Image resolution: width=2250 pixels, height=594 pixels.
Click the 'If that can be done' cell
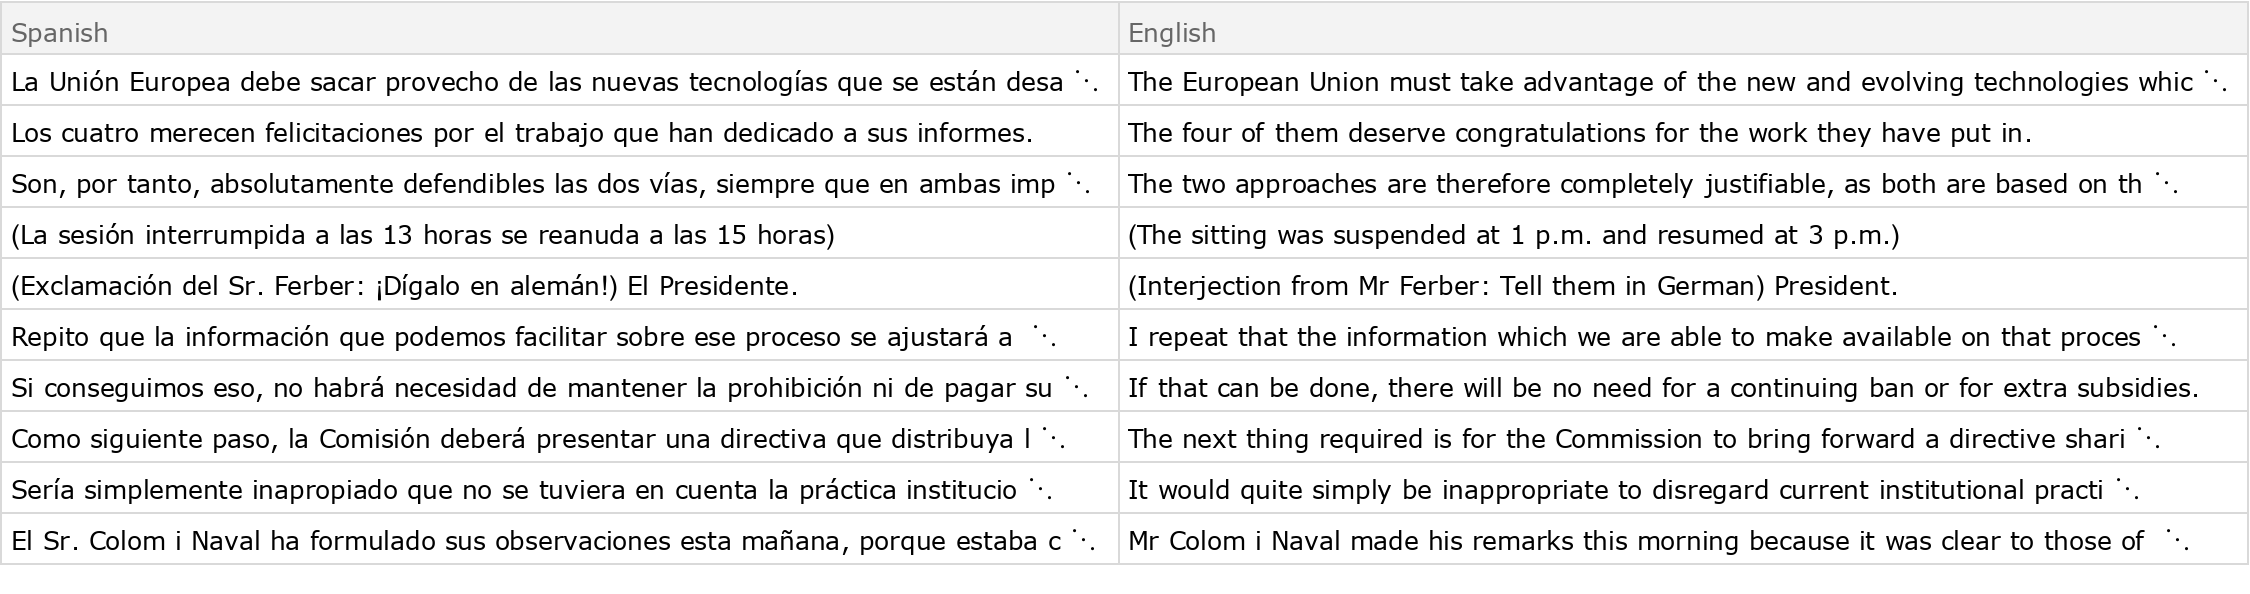(x=1662, y=388)
